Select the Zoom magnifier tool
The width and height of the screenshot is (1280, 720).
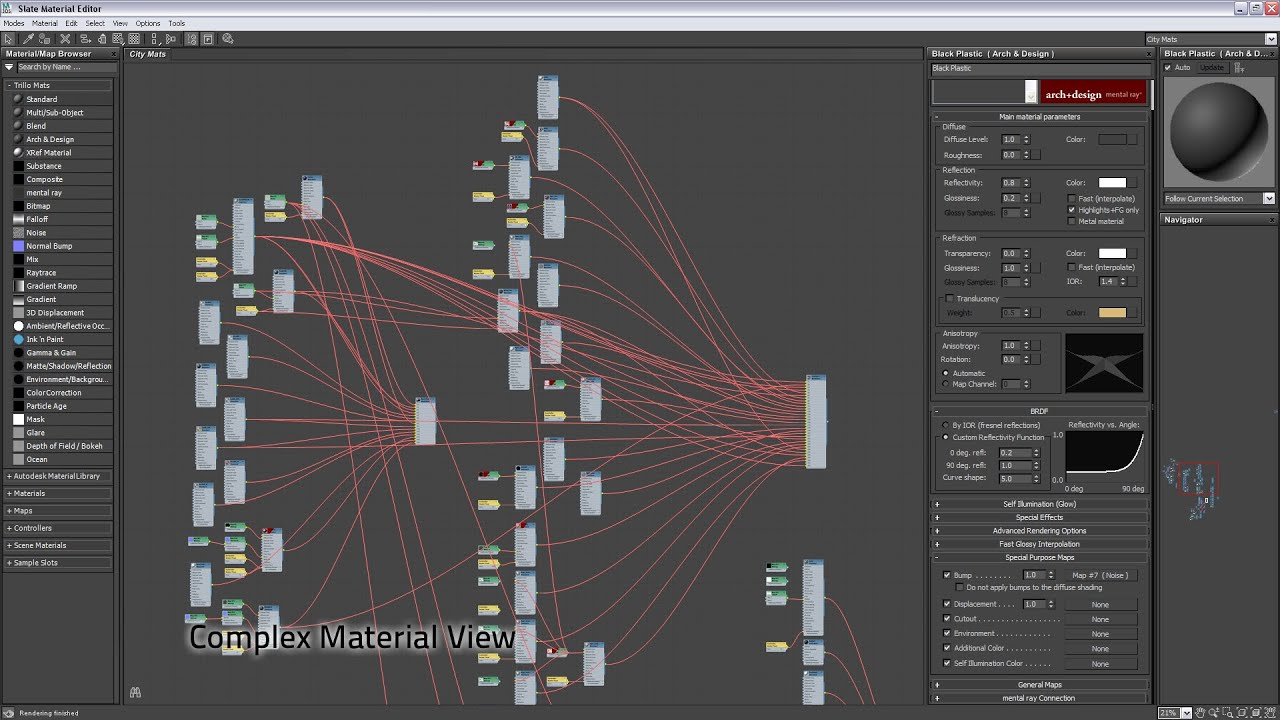tap(1213, 713)
